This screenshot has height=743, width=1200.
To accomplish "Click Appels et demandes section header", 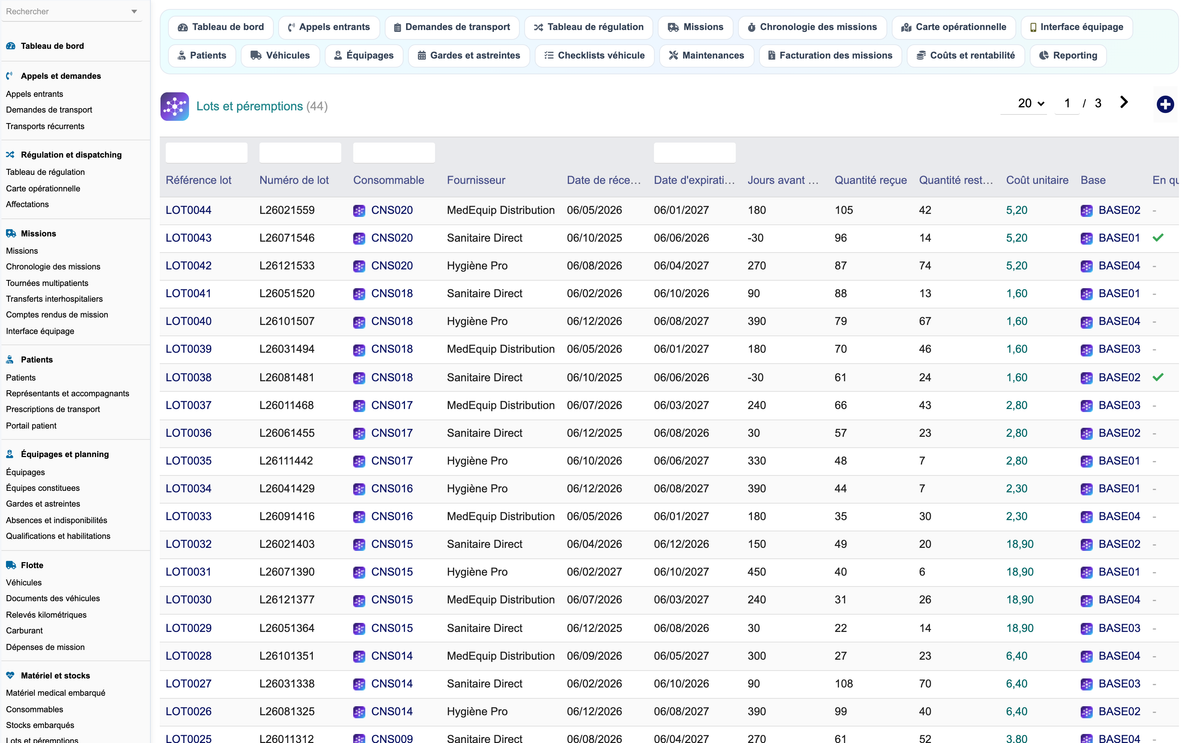I will [60, 76].
